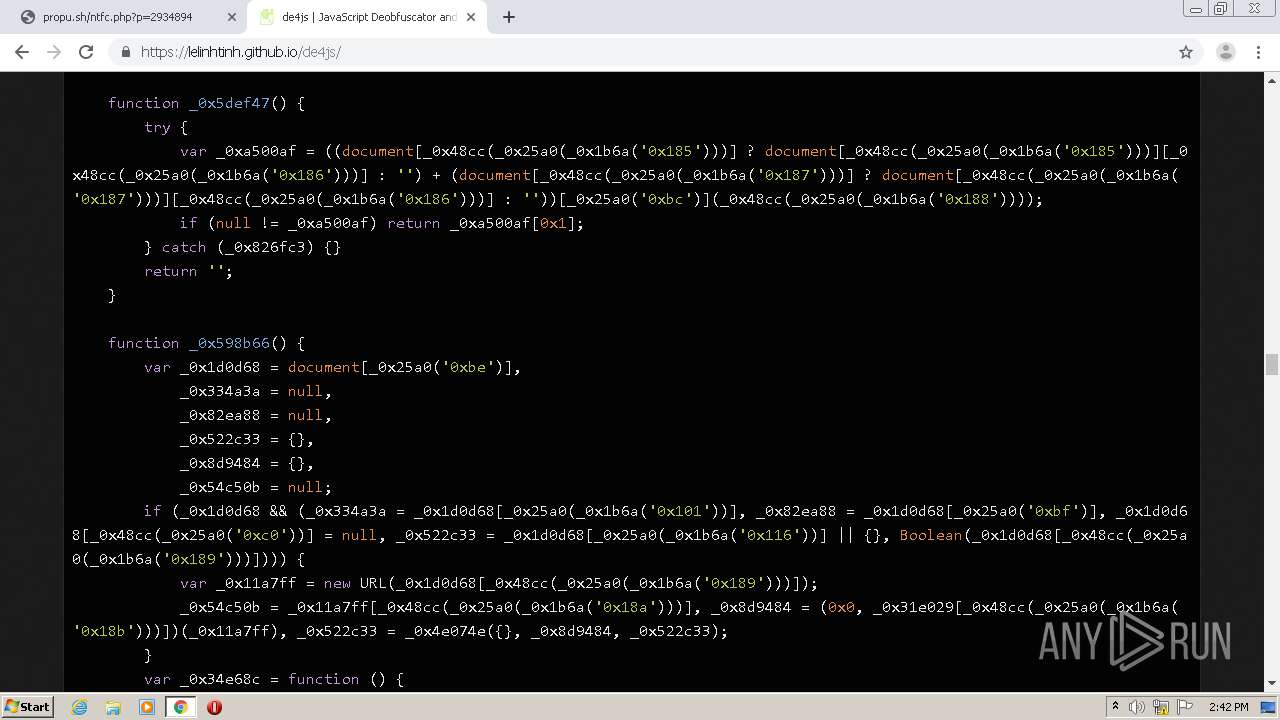
Task: Go back to the previous page
Action: (22, 52)
